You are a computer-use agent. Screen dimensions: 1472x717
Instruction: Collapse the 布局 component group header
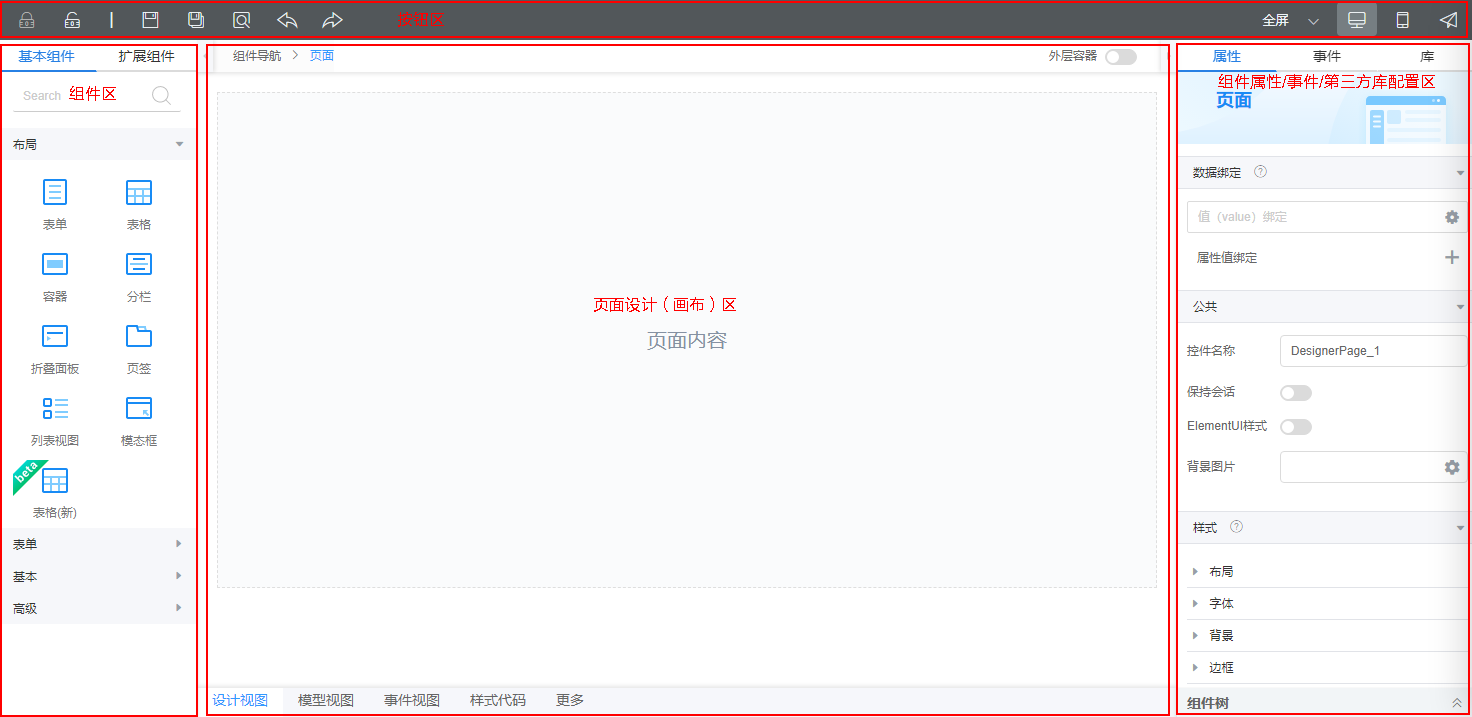98,144
